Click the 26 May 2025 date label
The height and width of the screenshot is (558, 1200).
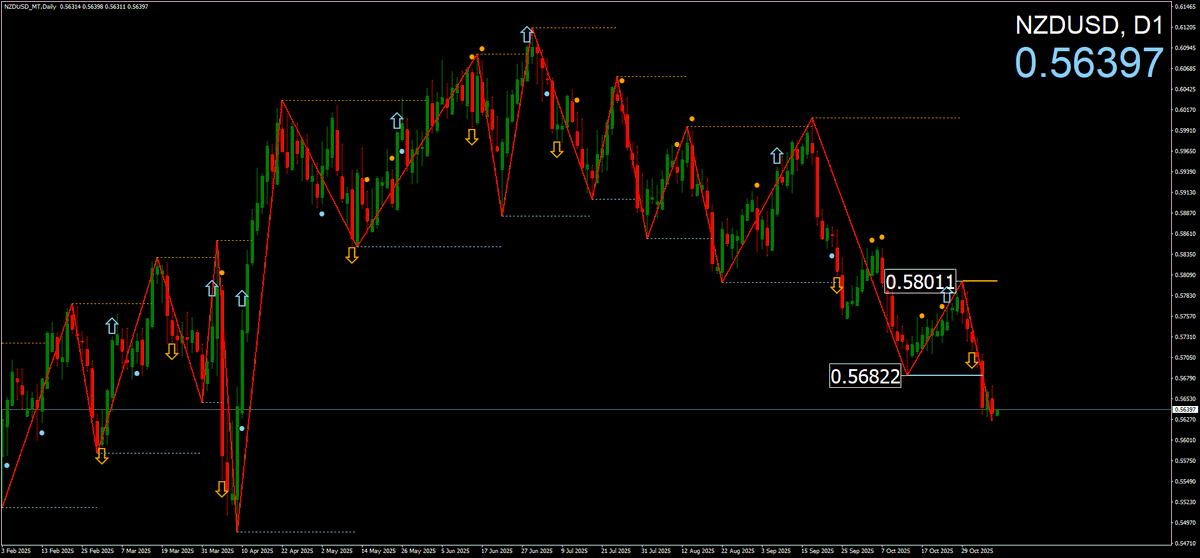418,551
